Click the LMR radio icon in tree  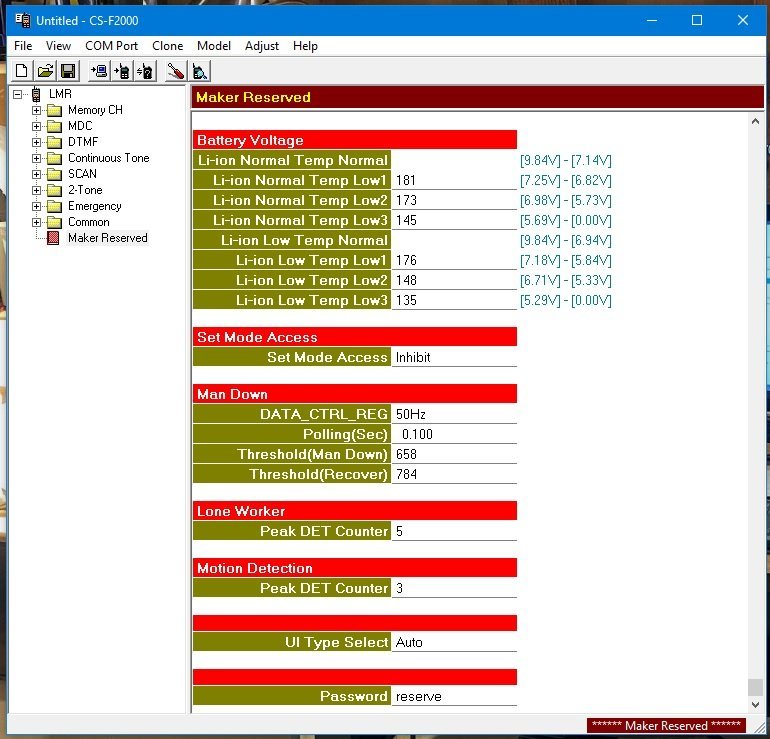click(x=36, y=94)
